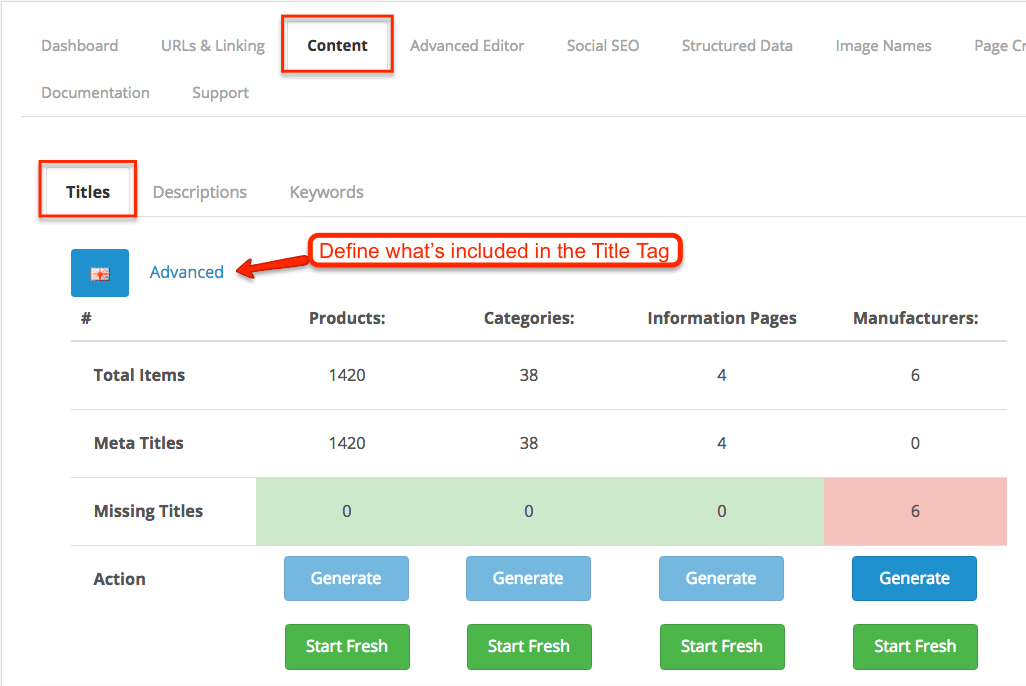Generate titles for Manufacturers
Viewport: 1026px width, 686px height.
pyautogui.click(x=914, y=579)
